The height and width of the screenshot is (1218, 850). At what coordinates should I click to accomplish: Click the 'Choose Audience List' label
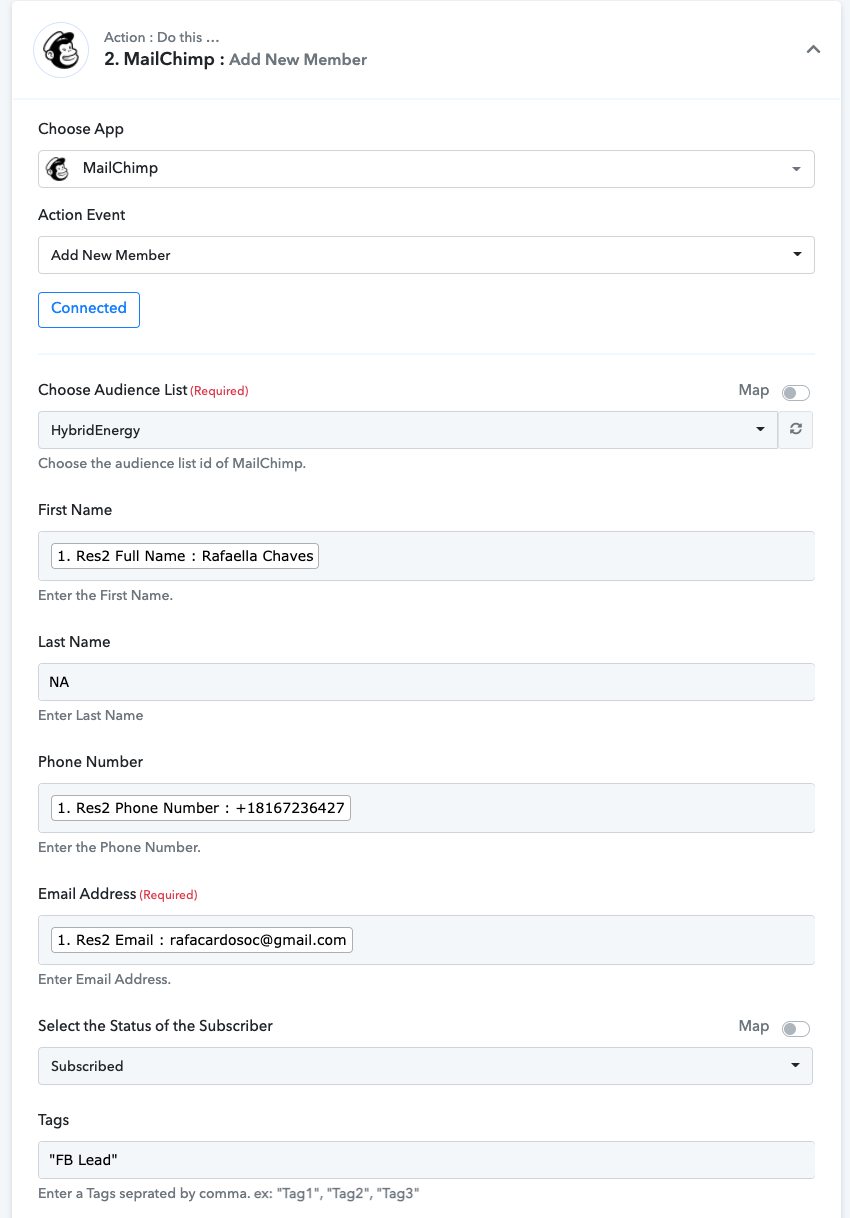click(x=113, y=390)
